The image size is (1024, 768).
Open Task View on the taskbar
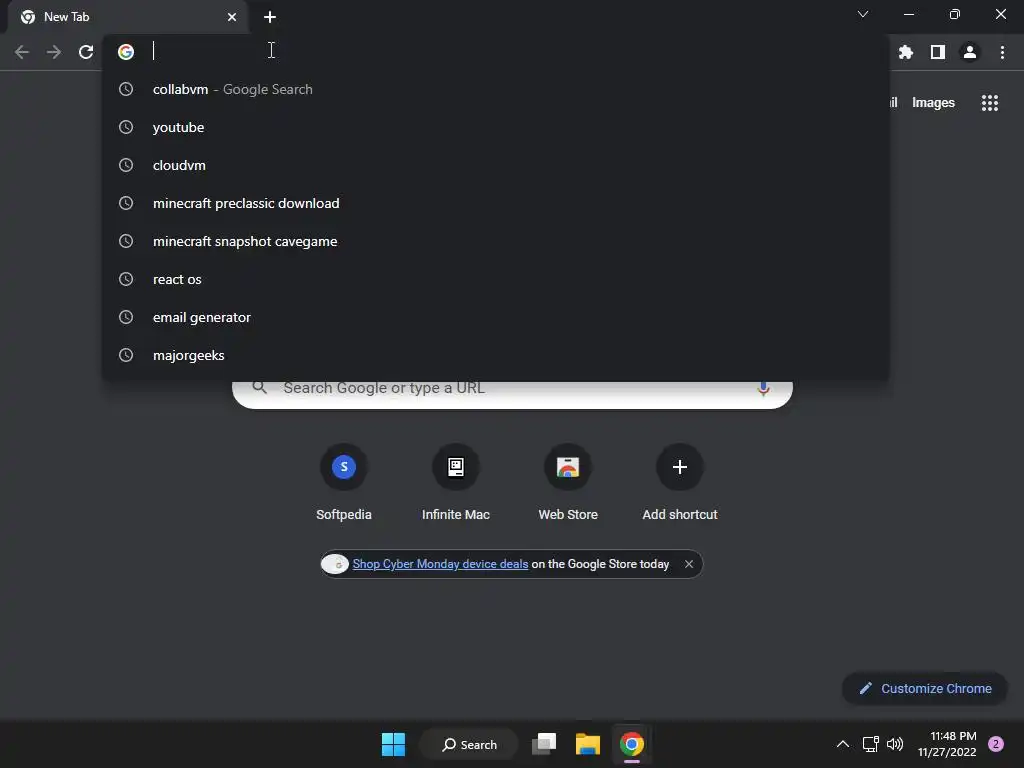click(544, 744)
